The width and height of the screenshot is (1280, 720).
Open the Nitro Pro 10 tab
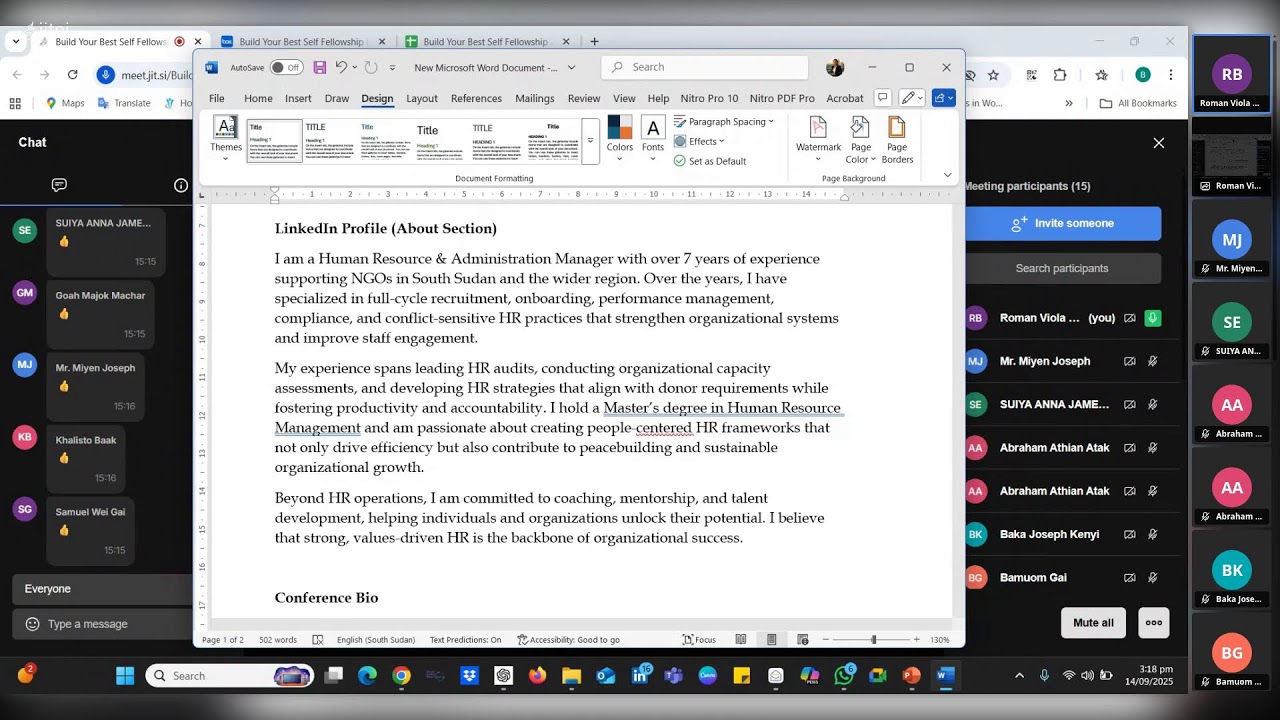(x=709, y=98)
